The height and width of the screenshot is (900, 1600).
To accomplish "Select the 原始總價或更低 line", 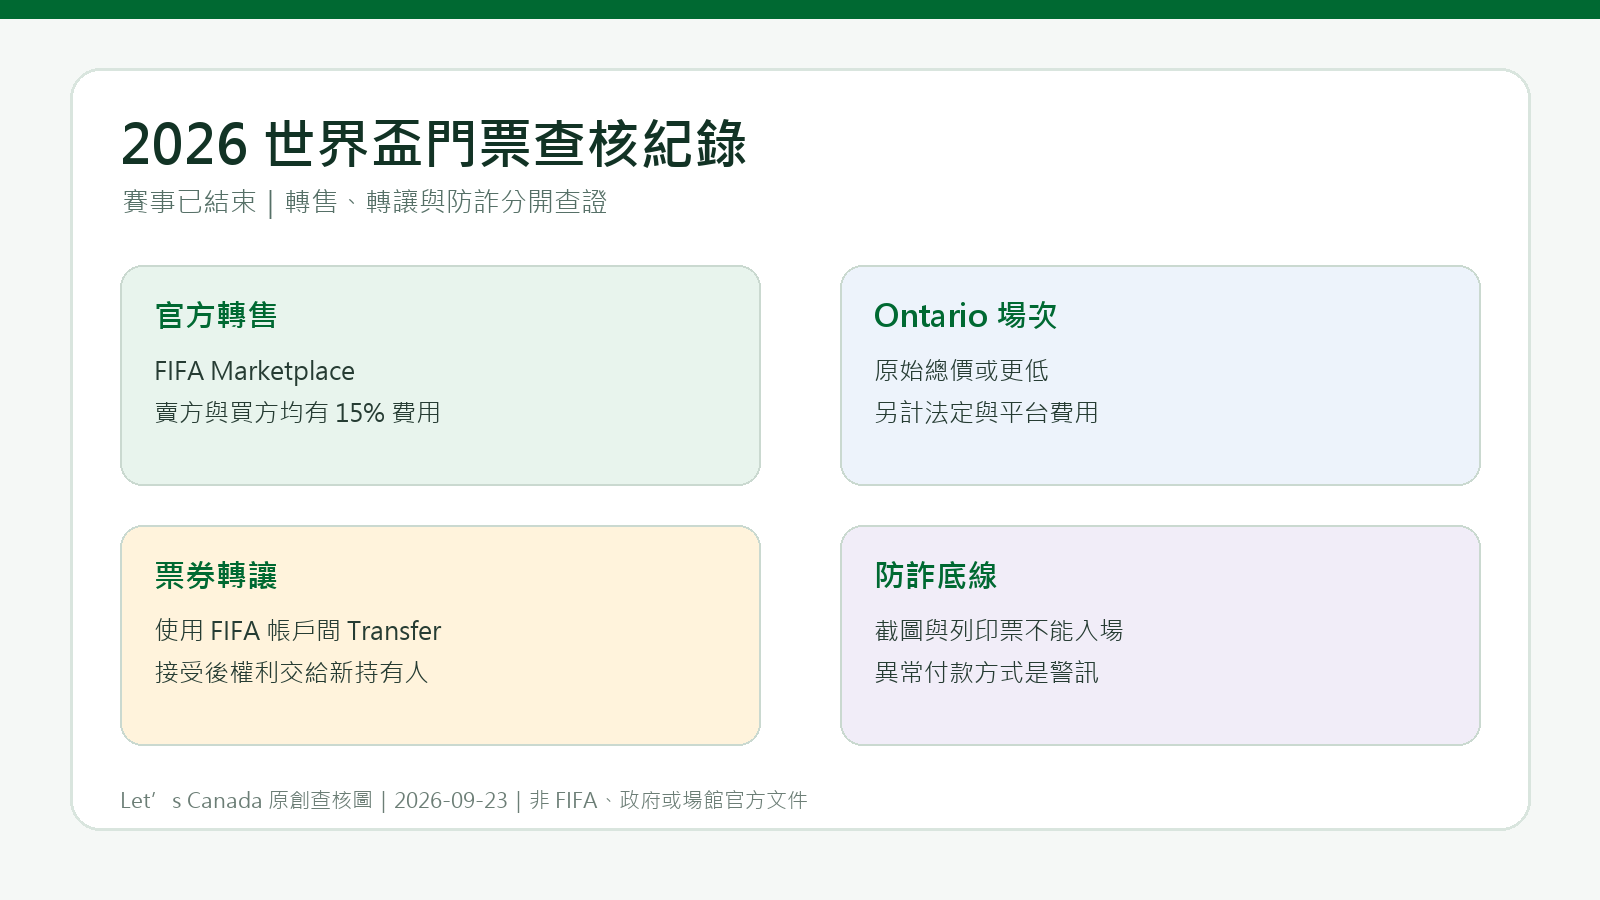I will 961,371.
